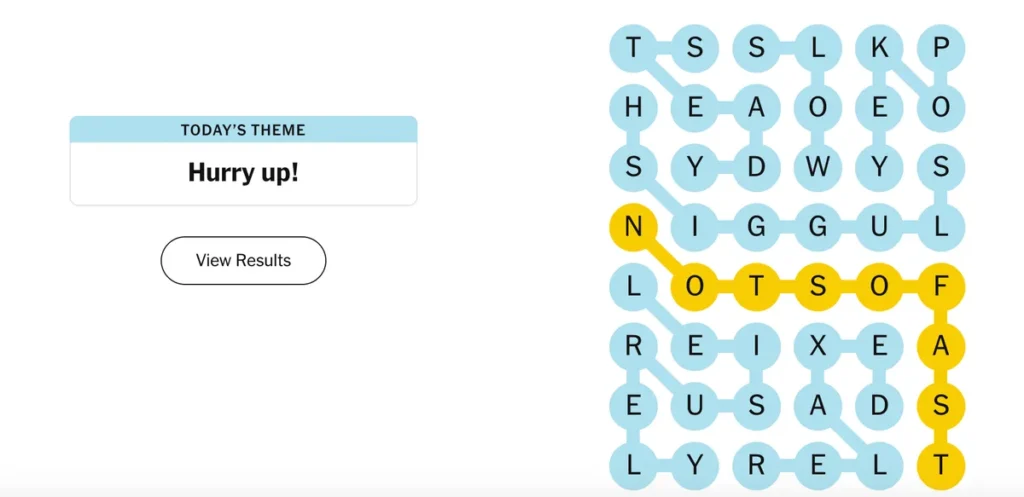Select the letter H tile
1024x497 pixels.
click(633, 108)
